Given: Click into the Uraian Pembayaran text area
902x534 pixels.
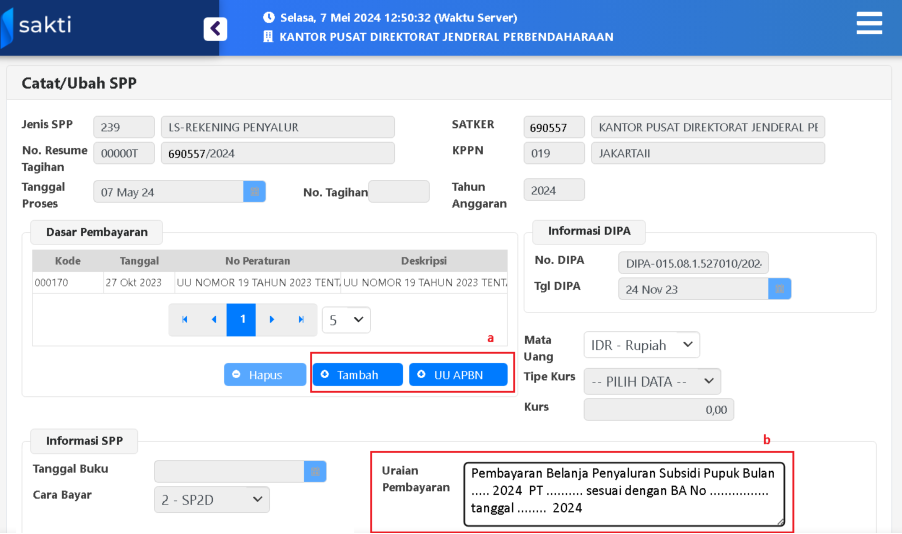Looking at the screenshot, I should [624, 493].
